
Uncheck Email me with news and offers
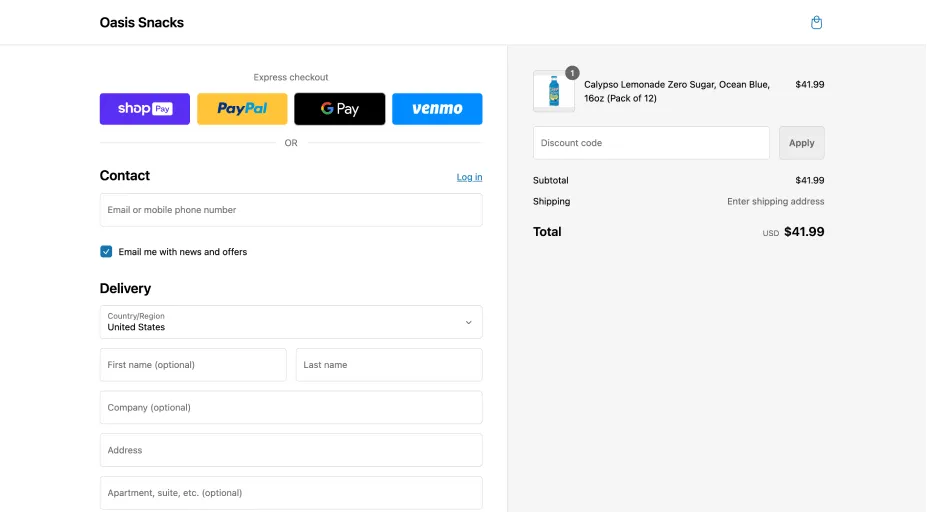[x=106, y=252]
